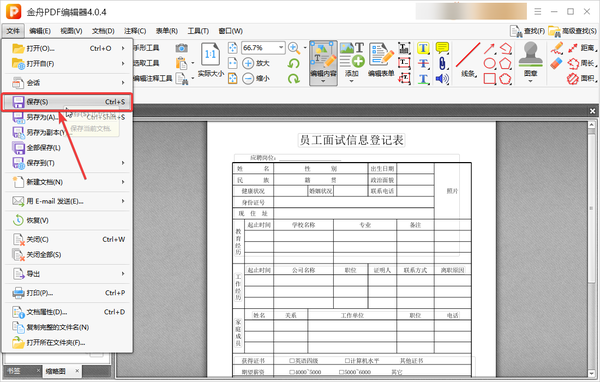Select the yellow sticky note comment icon

click(442, 48)
